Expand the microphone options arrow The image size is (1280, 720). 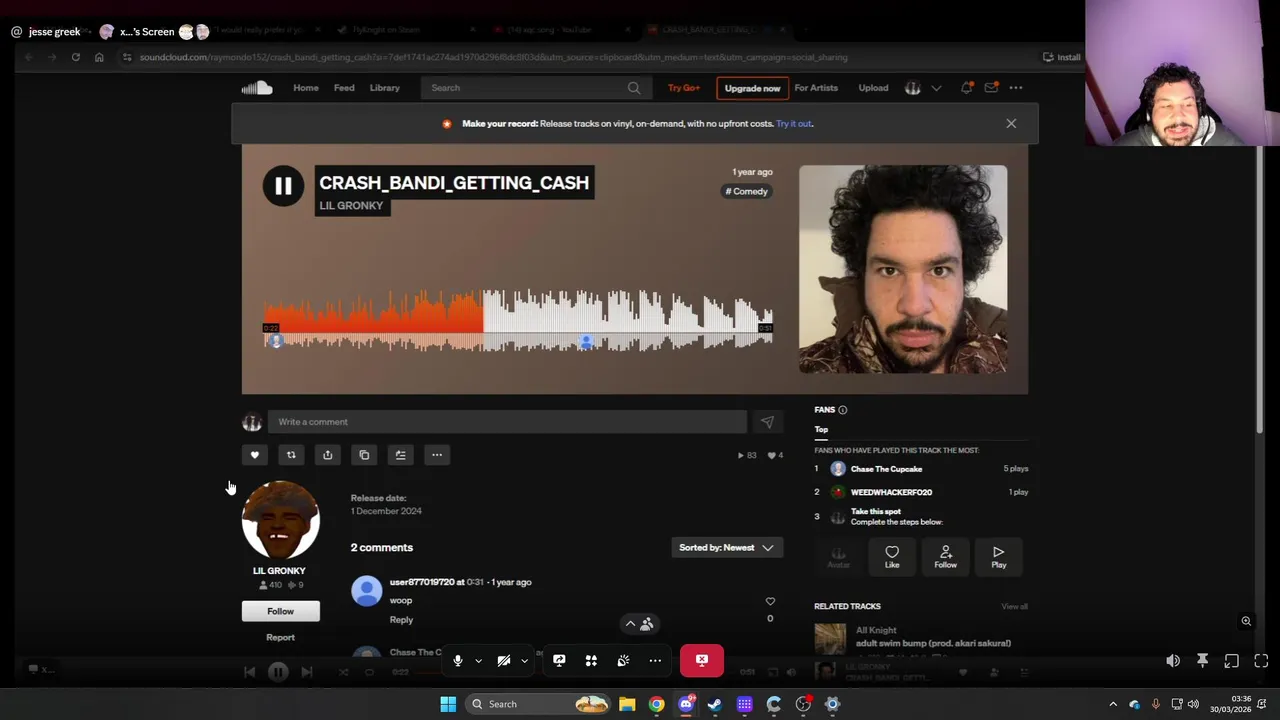coord(478,660)
